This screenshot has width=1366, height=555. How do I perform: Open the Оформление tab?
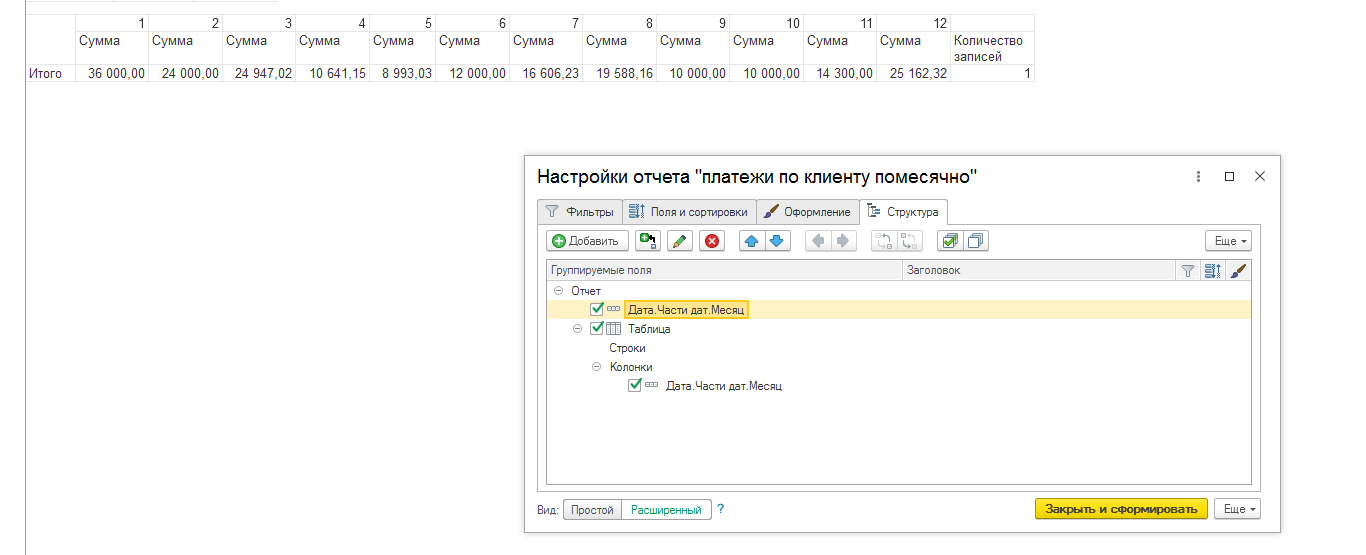[x=808, y=212]
